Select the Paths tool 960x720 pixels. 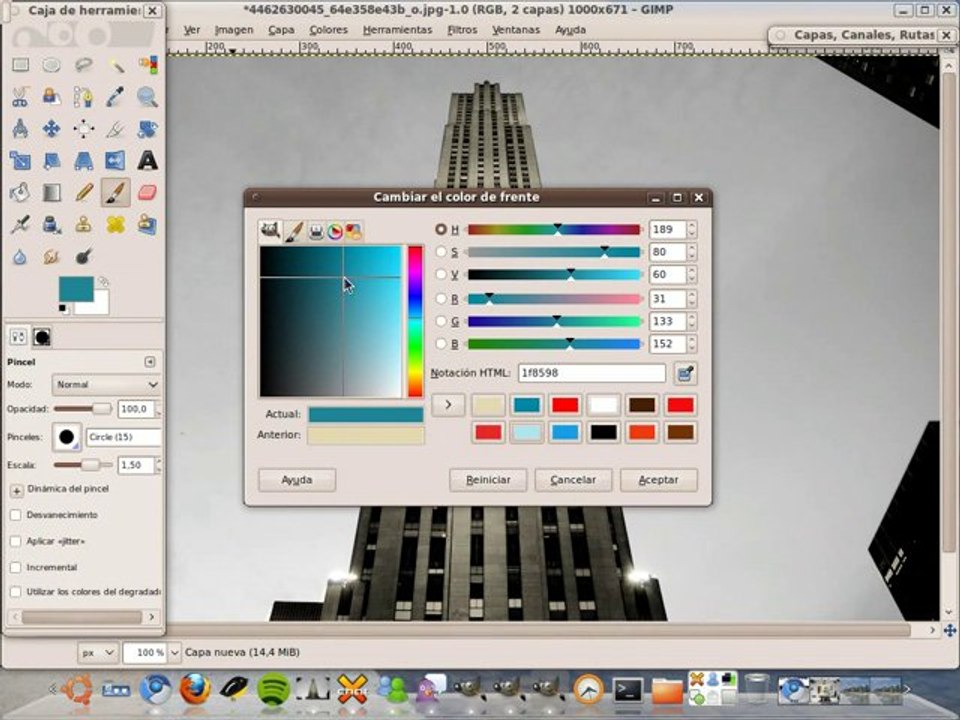click(83, 97)
